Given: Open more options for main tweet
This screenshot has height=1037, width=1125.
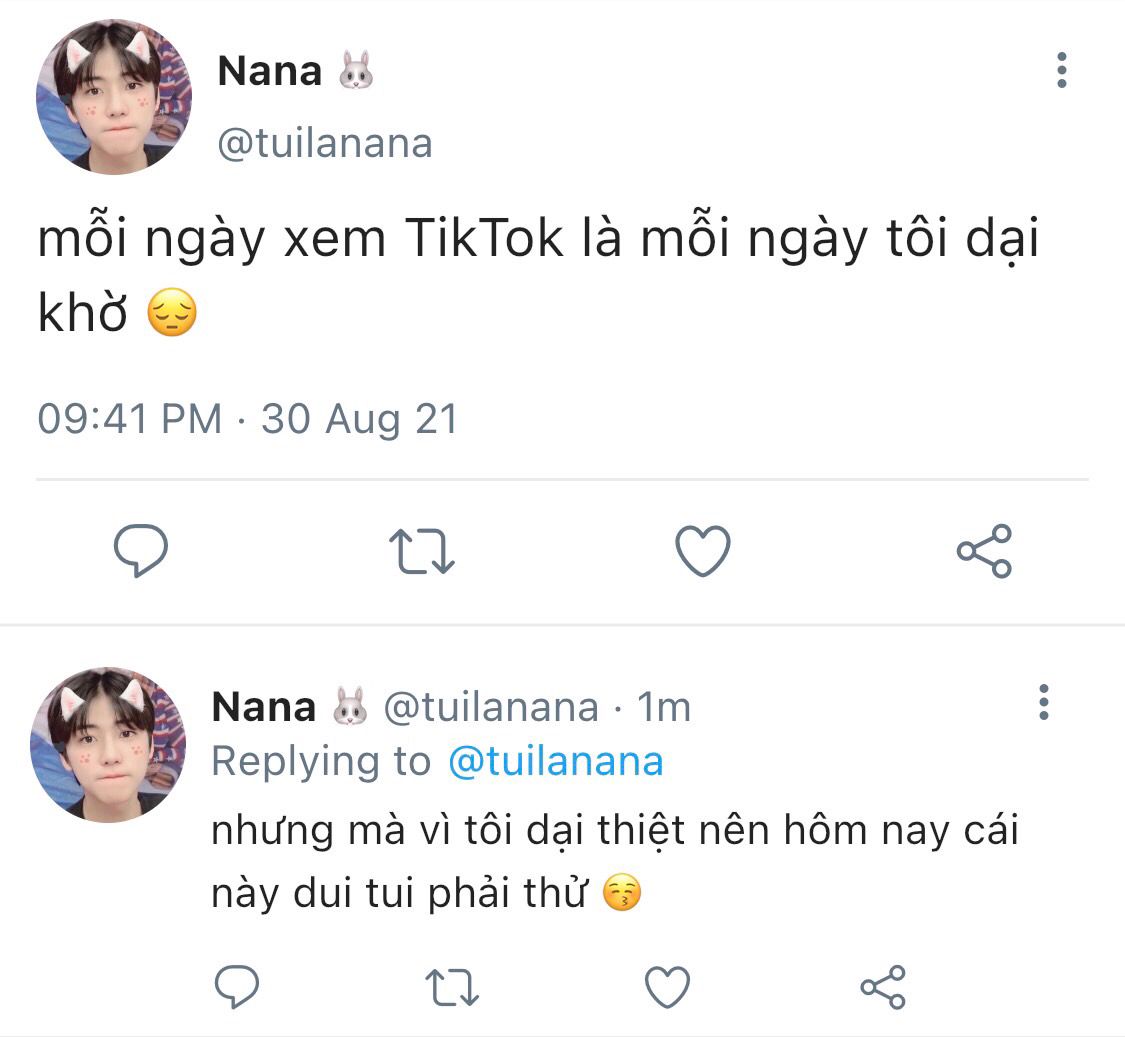Looking at the screenshot, I should point(1062,70).
